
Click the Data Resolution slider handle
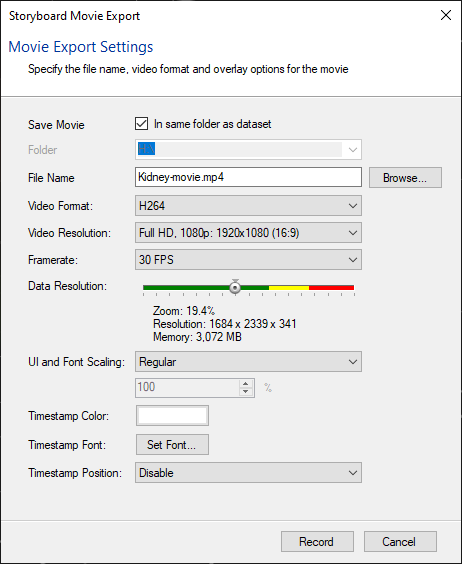pos(235,287)
